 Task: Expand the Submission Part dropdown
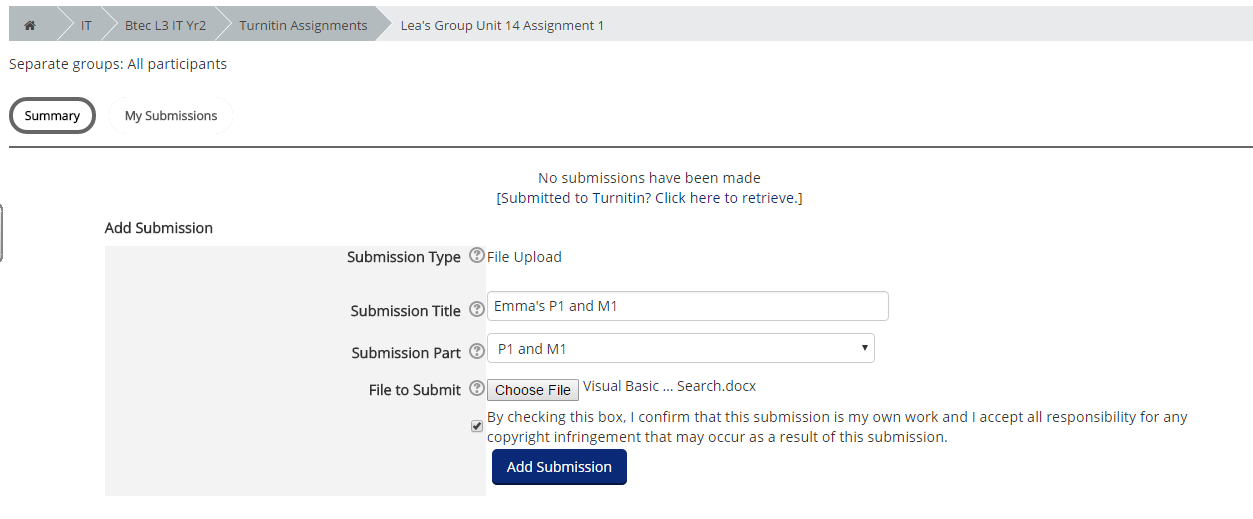[x=680, y=349]
